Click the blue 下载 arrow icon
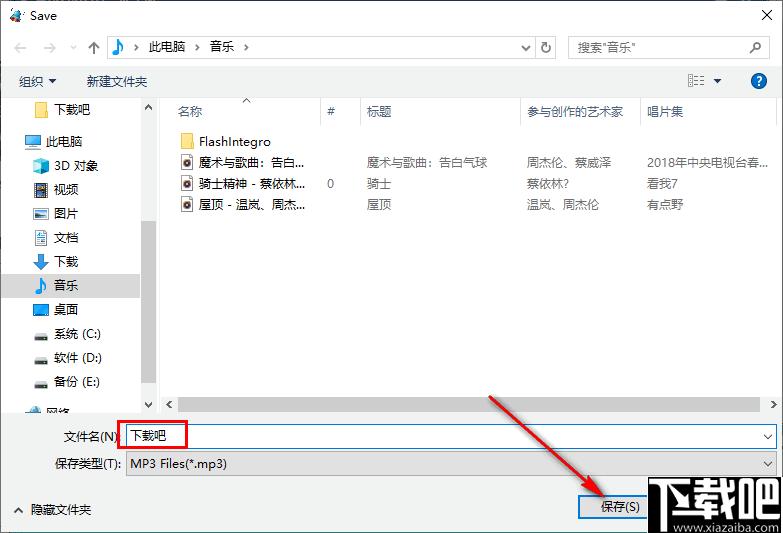783x533 pixels. pyautogui.click(x=40, y=262)
